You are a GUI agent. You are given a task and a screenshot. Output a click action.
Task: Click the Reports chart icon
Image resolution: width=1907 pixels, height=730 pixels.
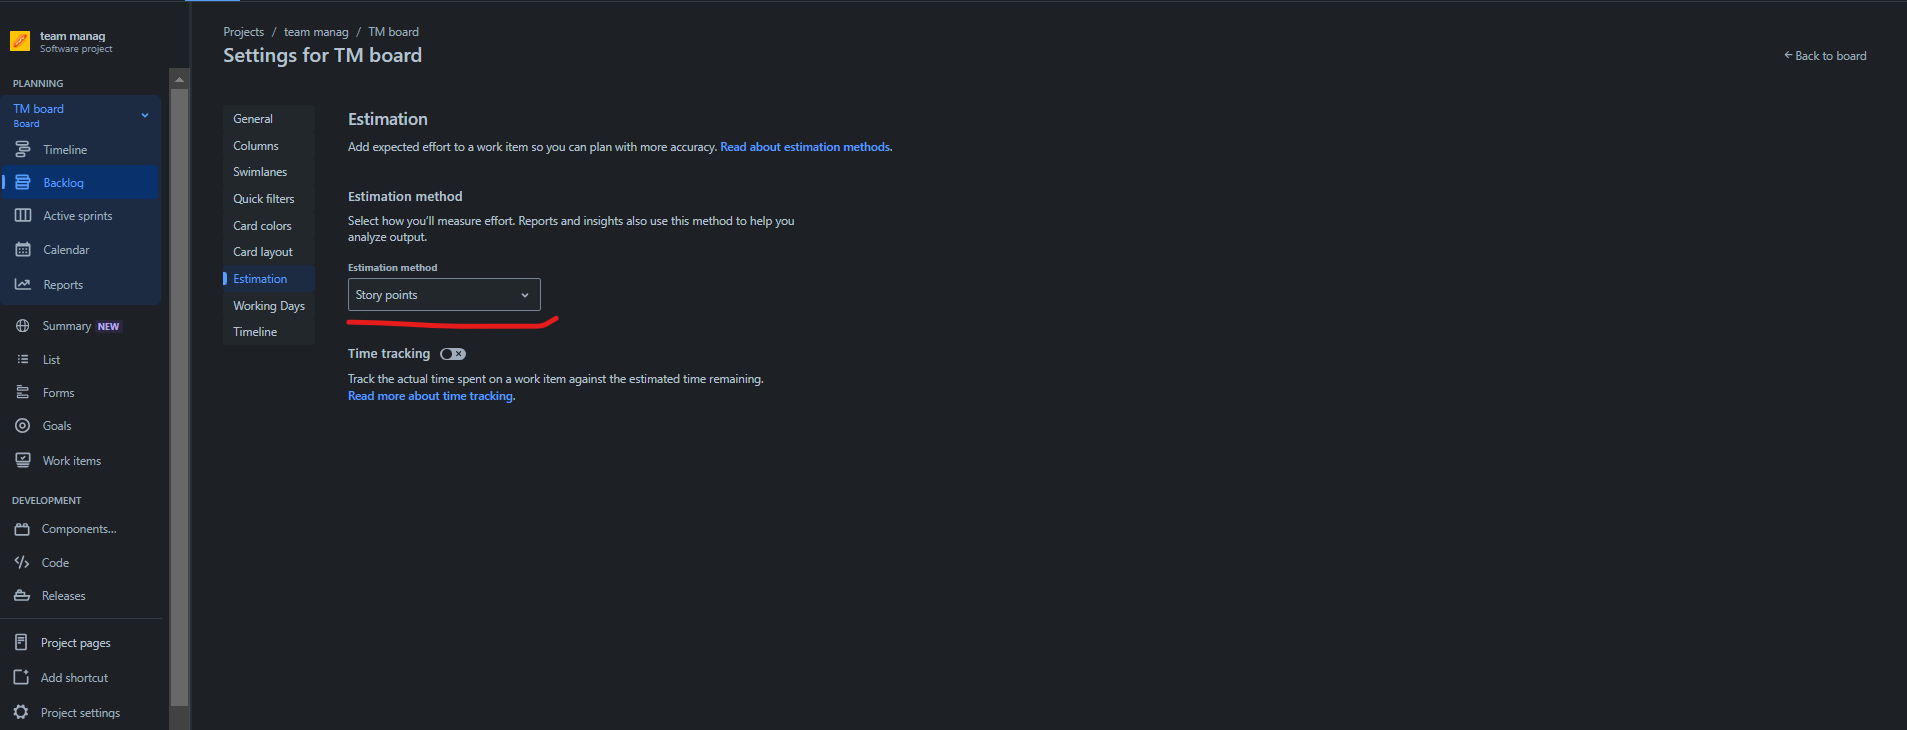click(x=22, y=284)
